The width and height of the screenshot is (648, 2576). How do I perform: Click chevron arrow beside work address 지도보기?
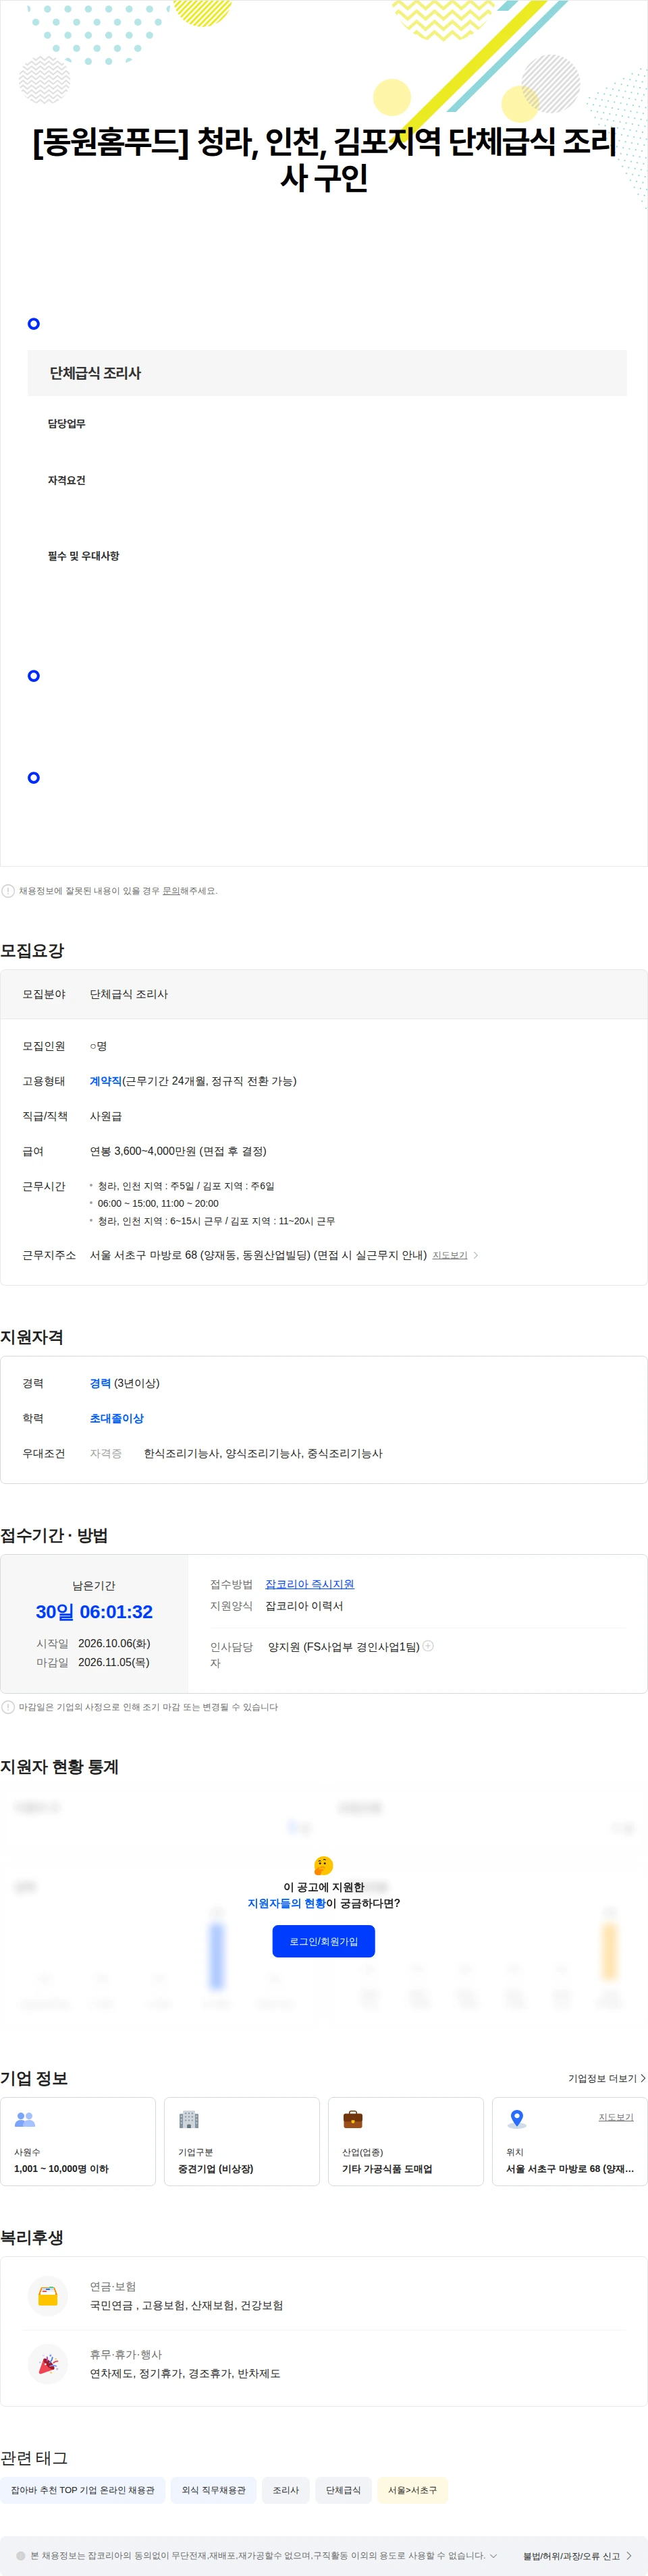pyautogui.click(x=476, y=1255)
